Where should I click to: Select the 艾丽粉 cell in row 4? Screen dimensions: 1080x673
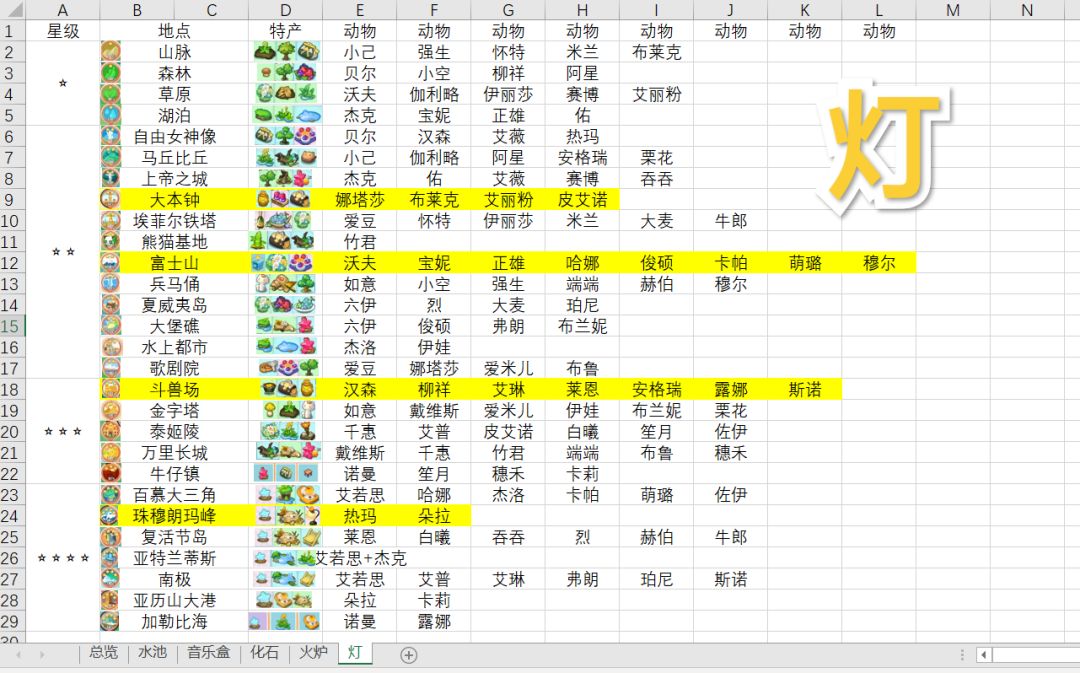click(x=656, y=94)
